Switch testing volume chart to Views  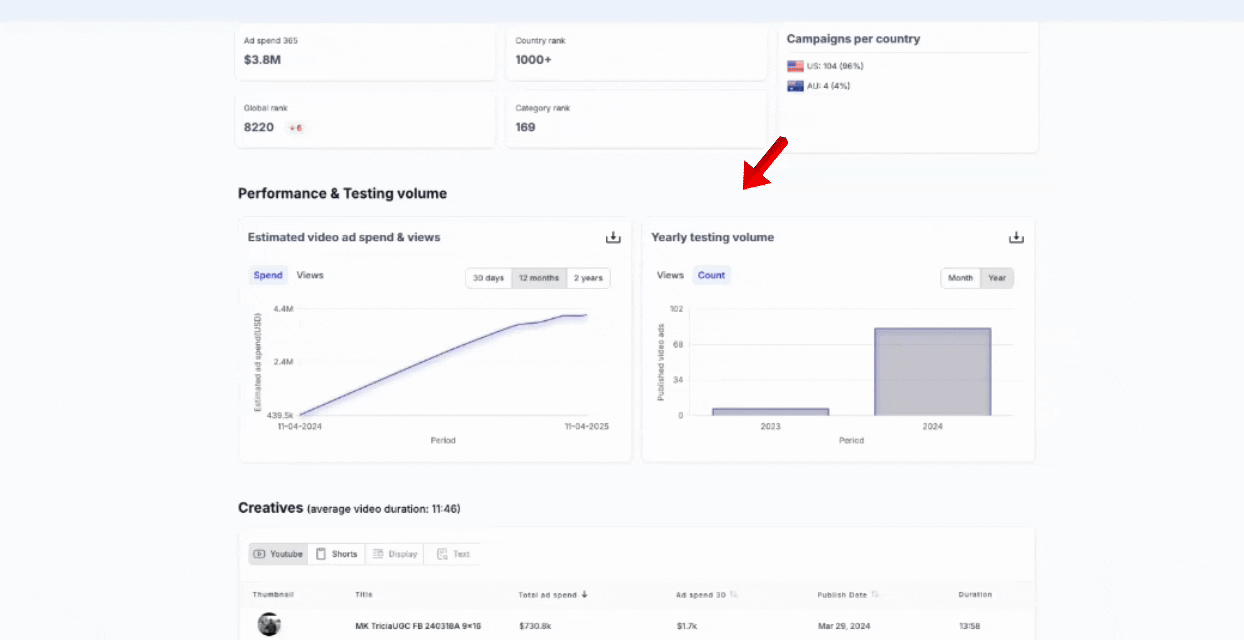[x=670, y=275]
